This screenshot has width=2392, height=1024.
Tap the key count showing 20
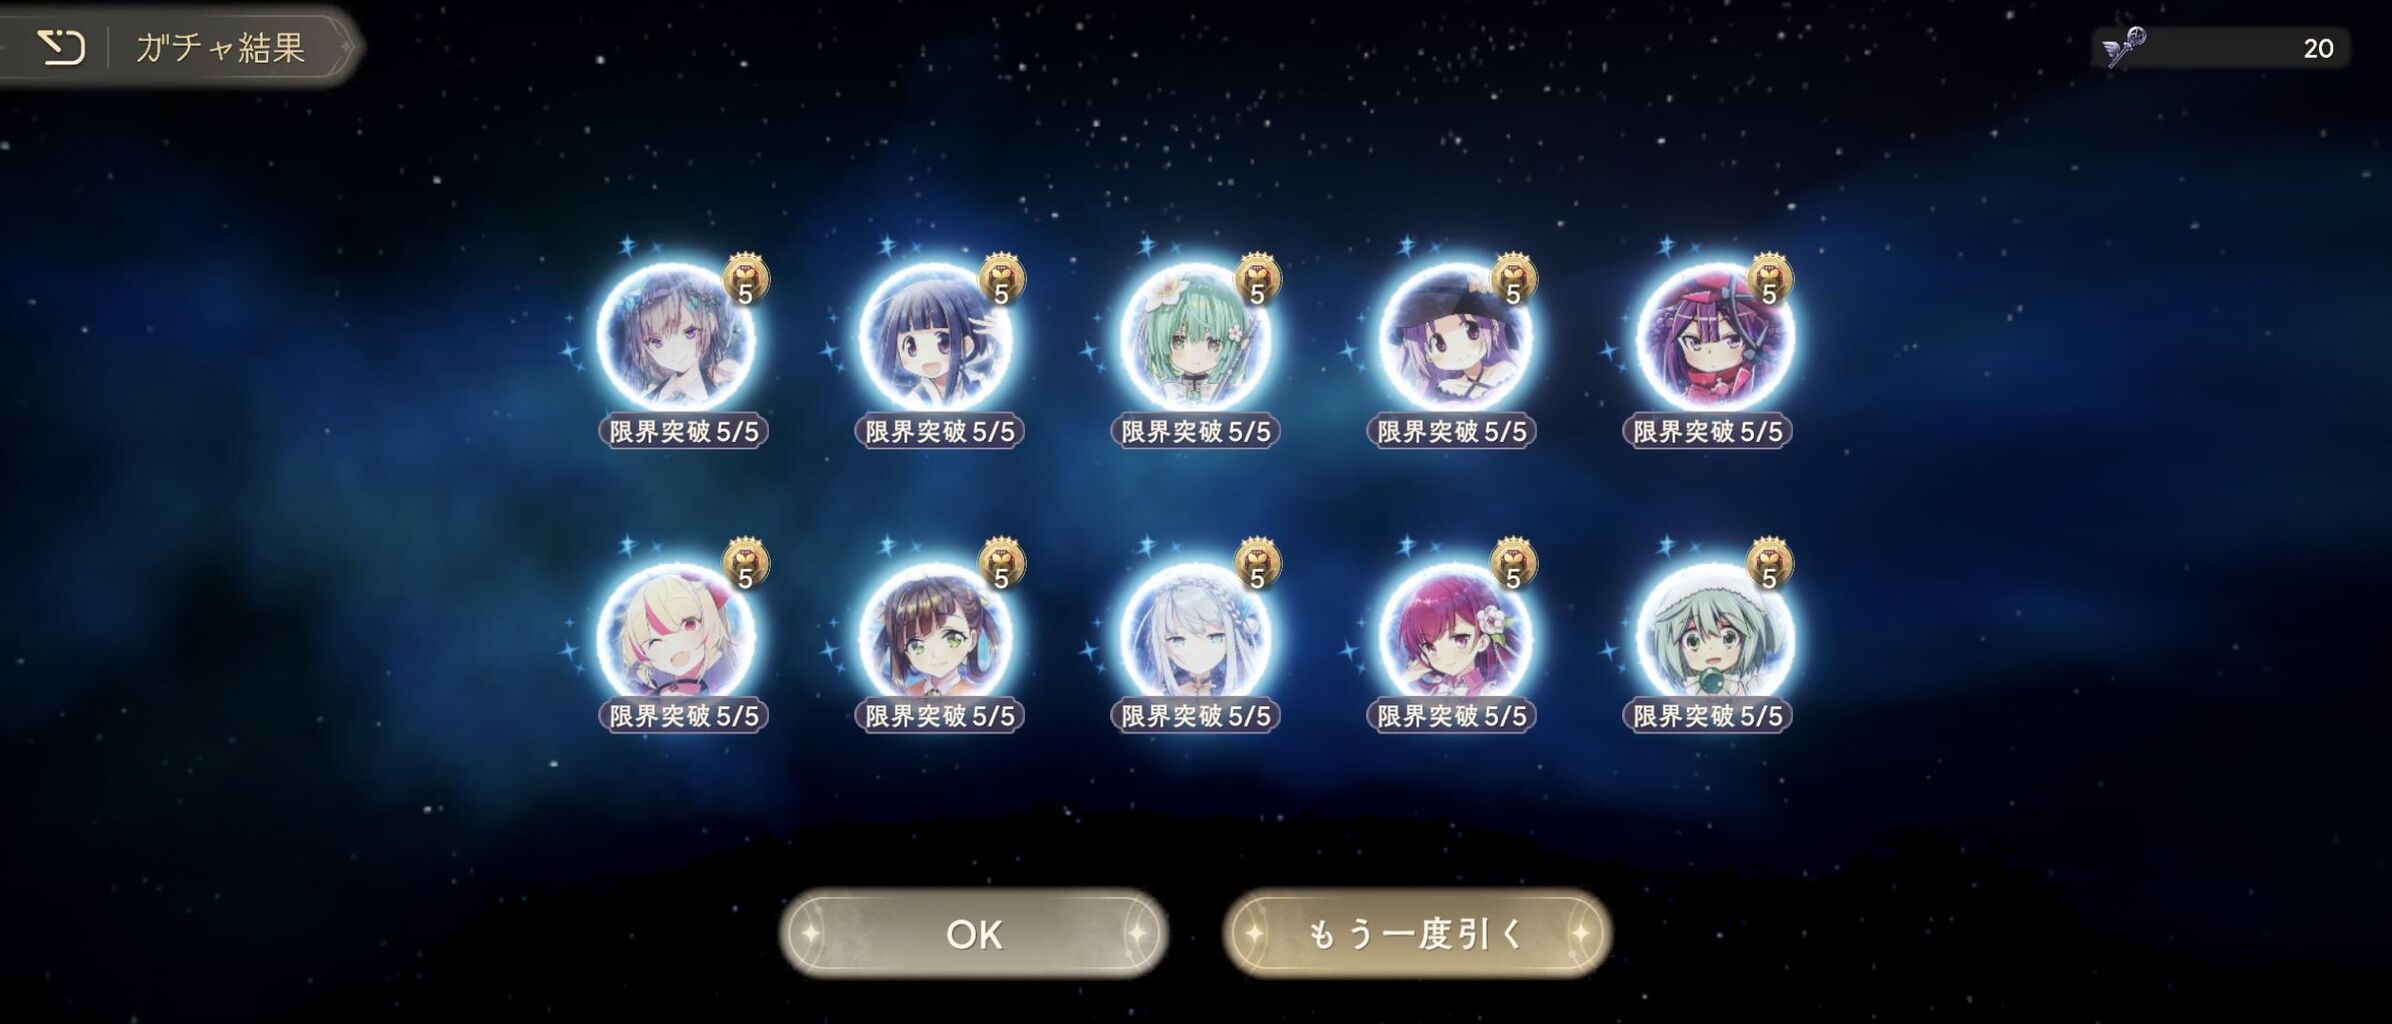pyautogui.click(x=2318, y=48)
